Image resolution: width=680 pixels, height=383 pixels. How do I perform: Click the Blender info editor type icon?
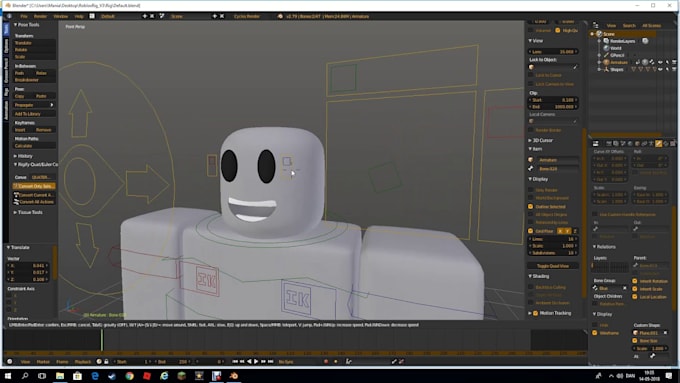9,16
